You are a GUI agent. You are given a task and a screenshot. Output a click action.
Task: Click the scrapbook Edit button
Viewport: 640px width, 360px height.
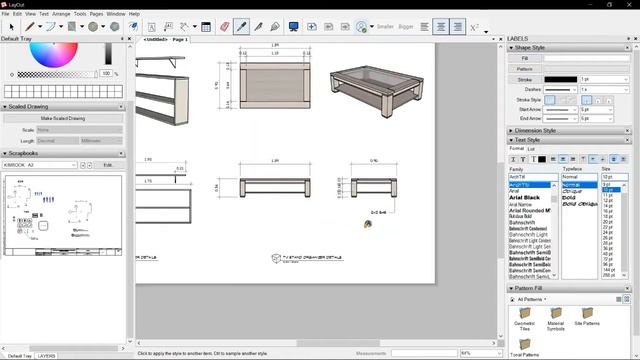click(x=108, y=165)
